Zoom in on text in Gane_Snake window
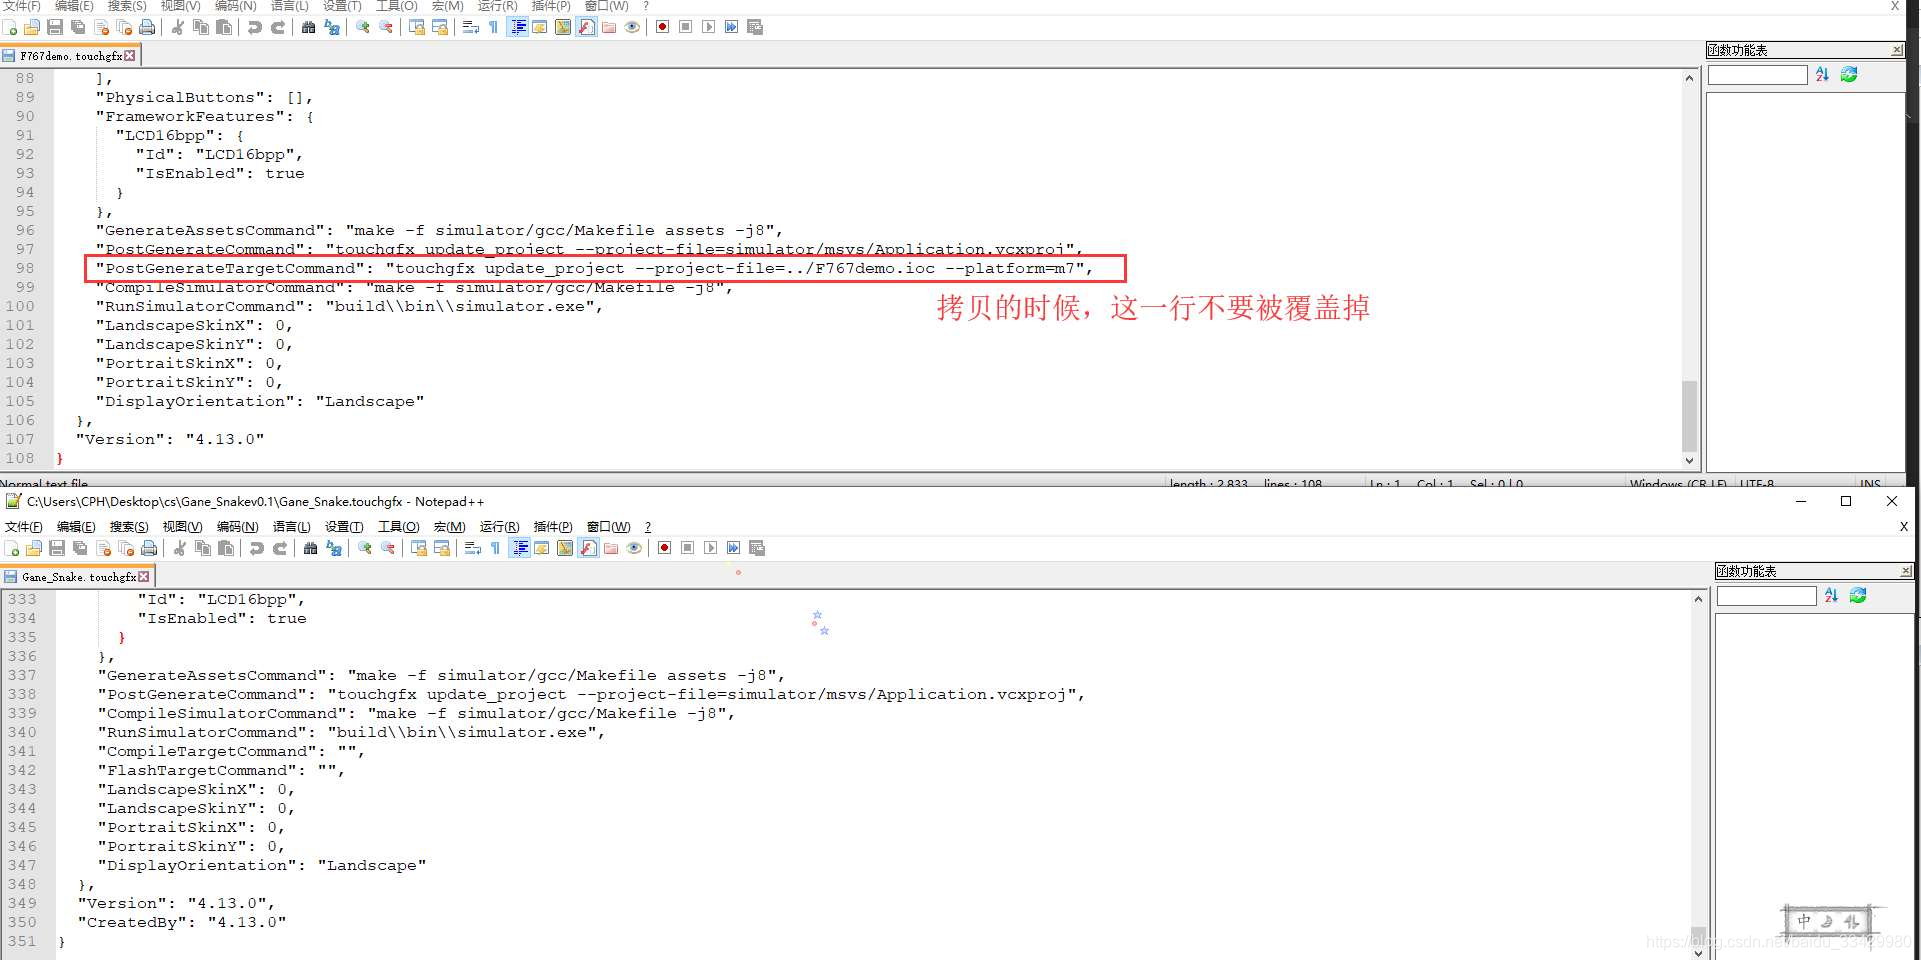Image resolution: width=1921 pixels, height=960 pixels. coord(365,548)
